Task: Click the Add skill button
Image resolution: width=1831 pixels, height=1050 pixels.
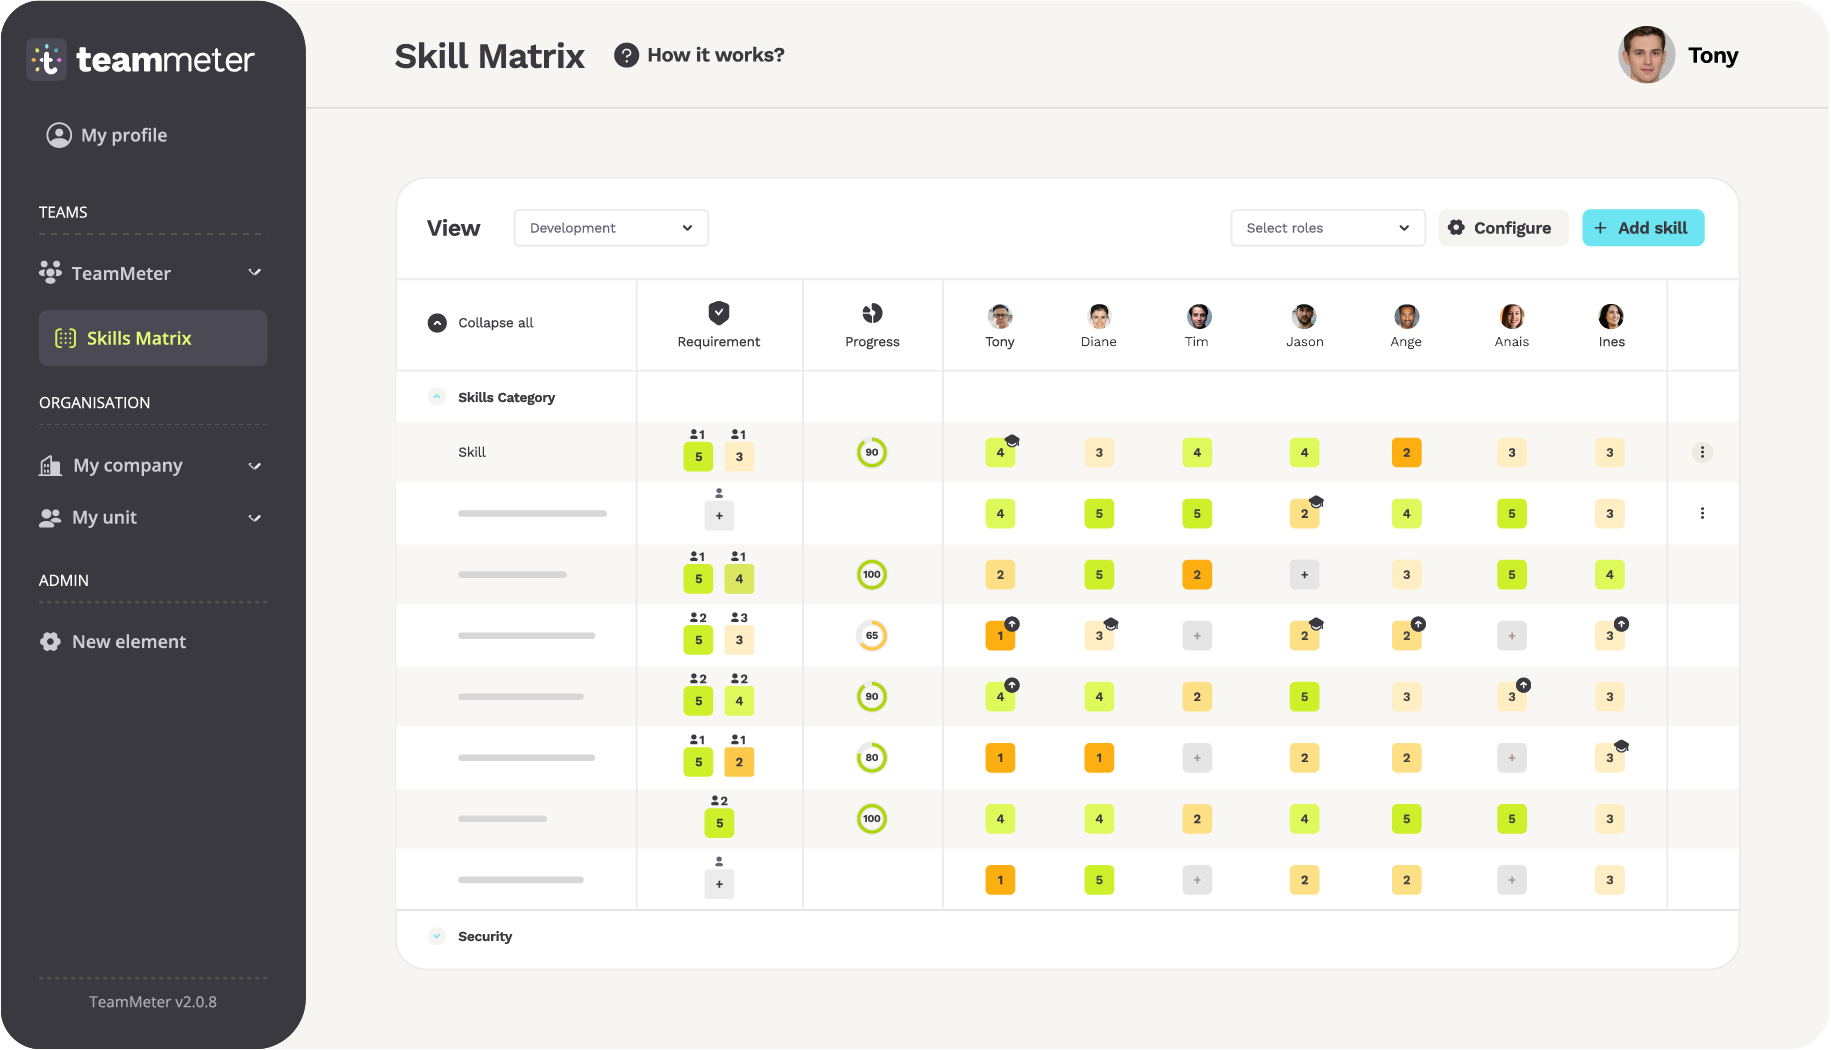Action: [1643, 227]
